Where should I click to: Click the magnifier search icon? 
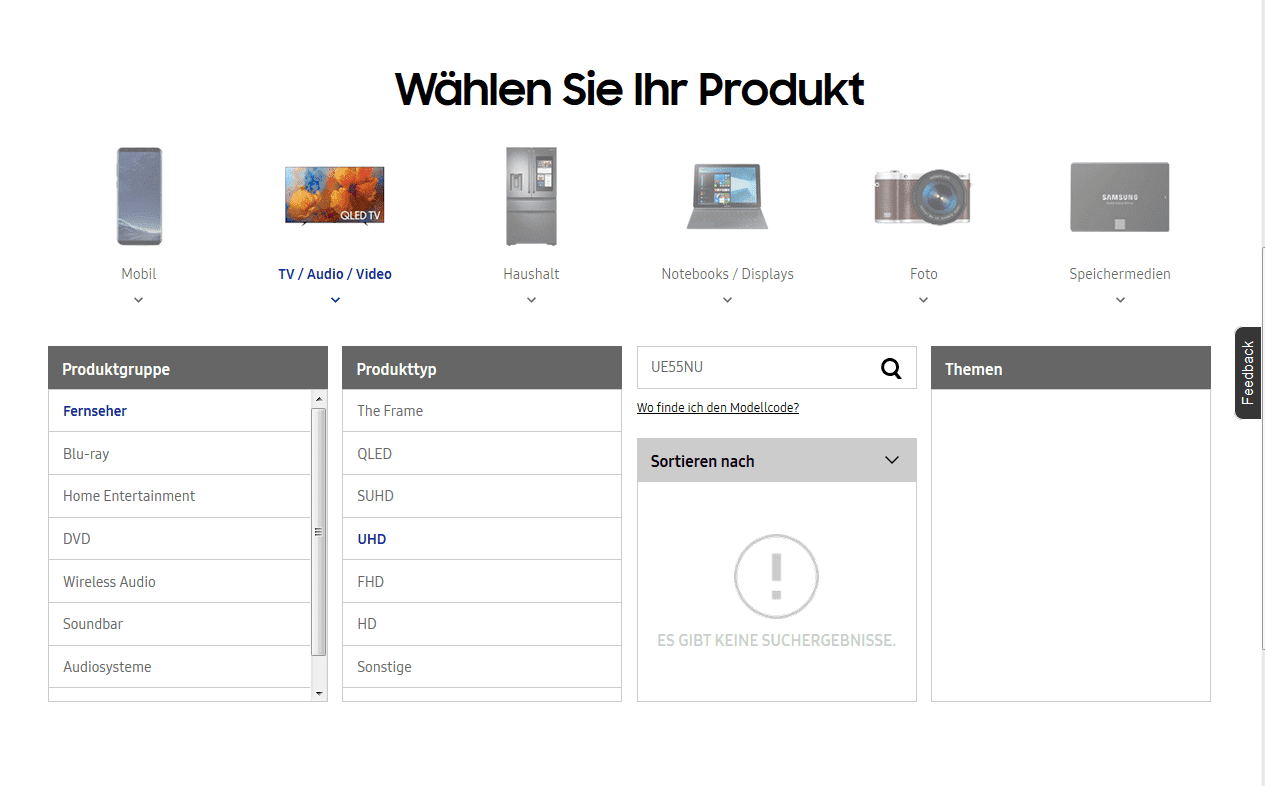(x=891, y=368)
